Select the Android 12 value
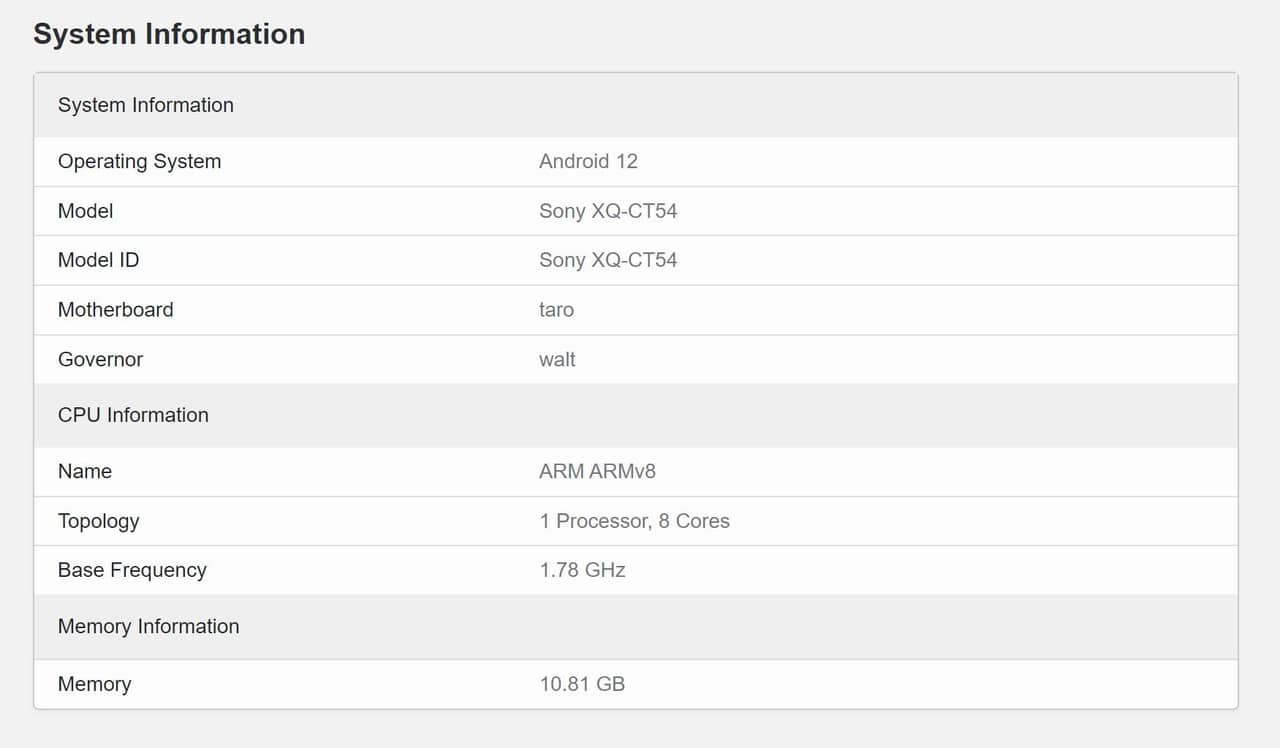 coord(588,161)
